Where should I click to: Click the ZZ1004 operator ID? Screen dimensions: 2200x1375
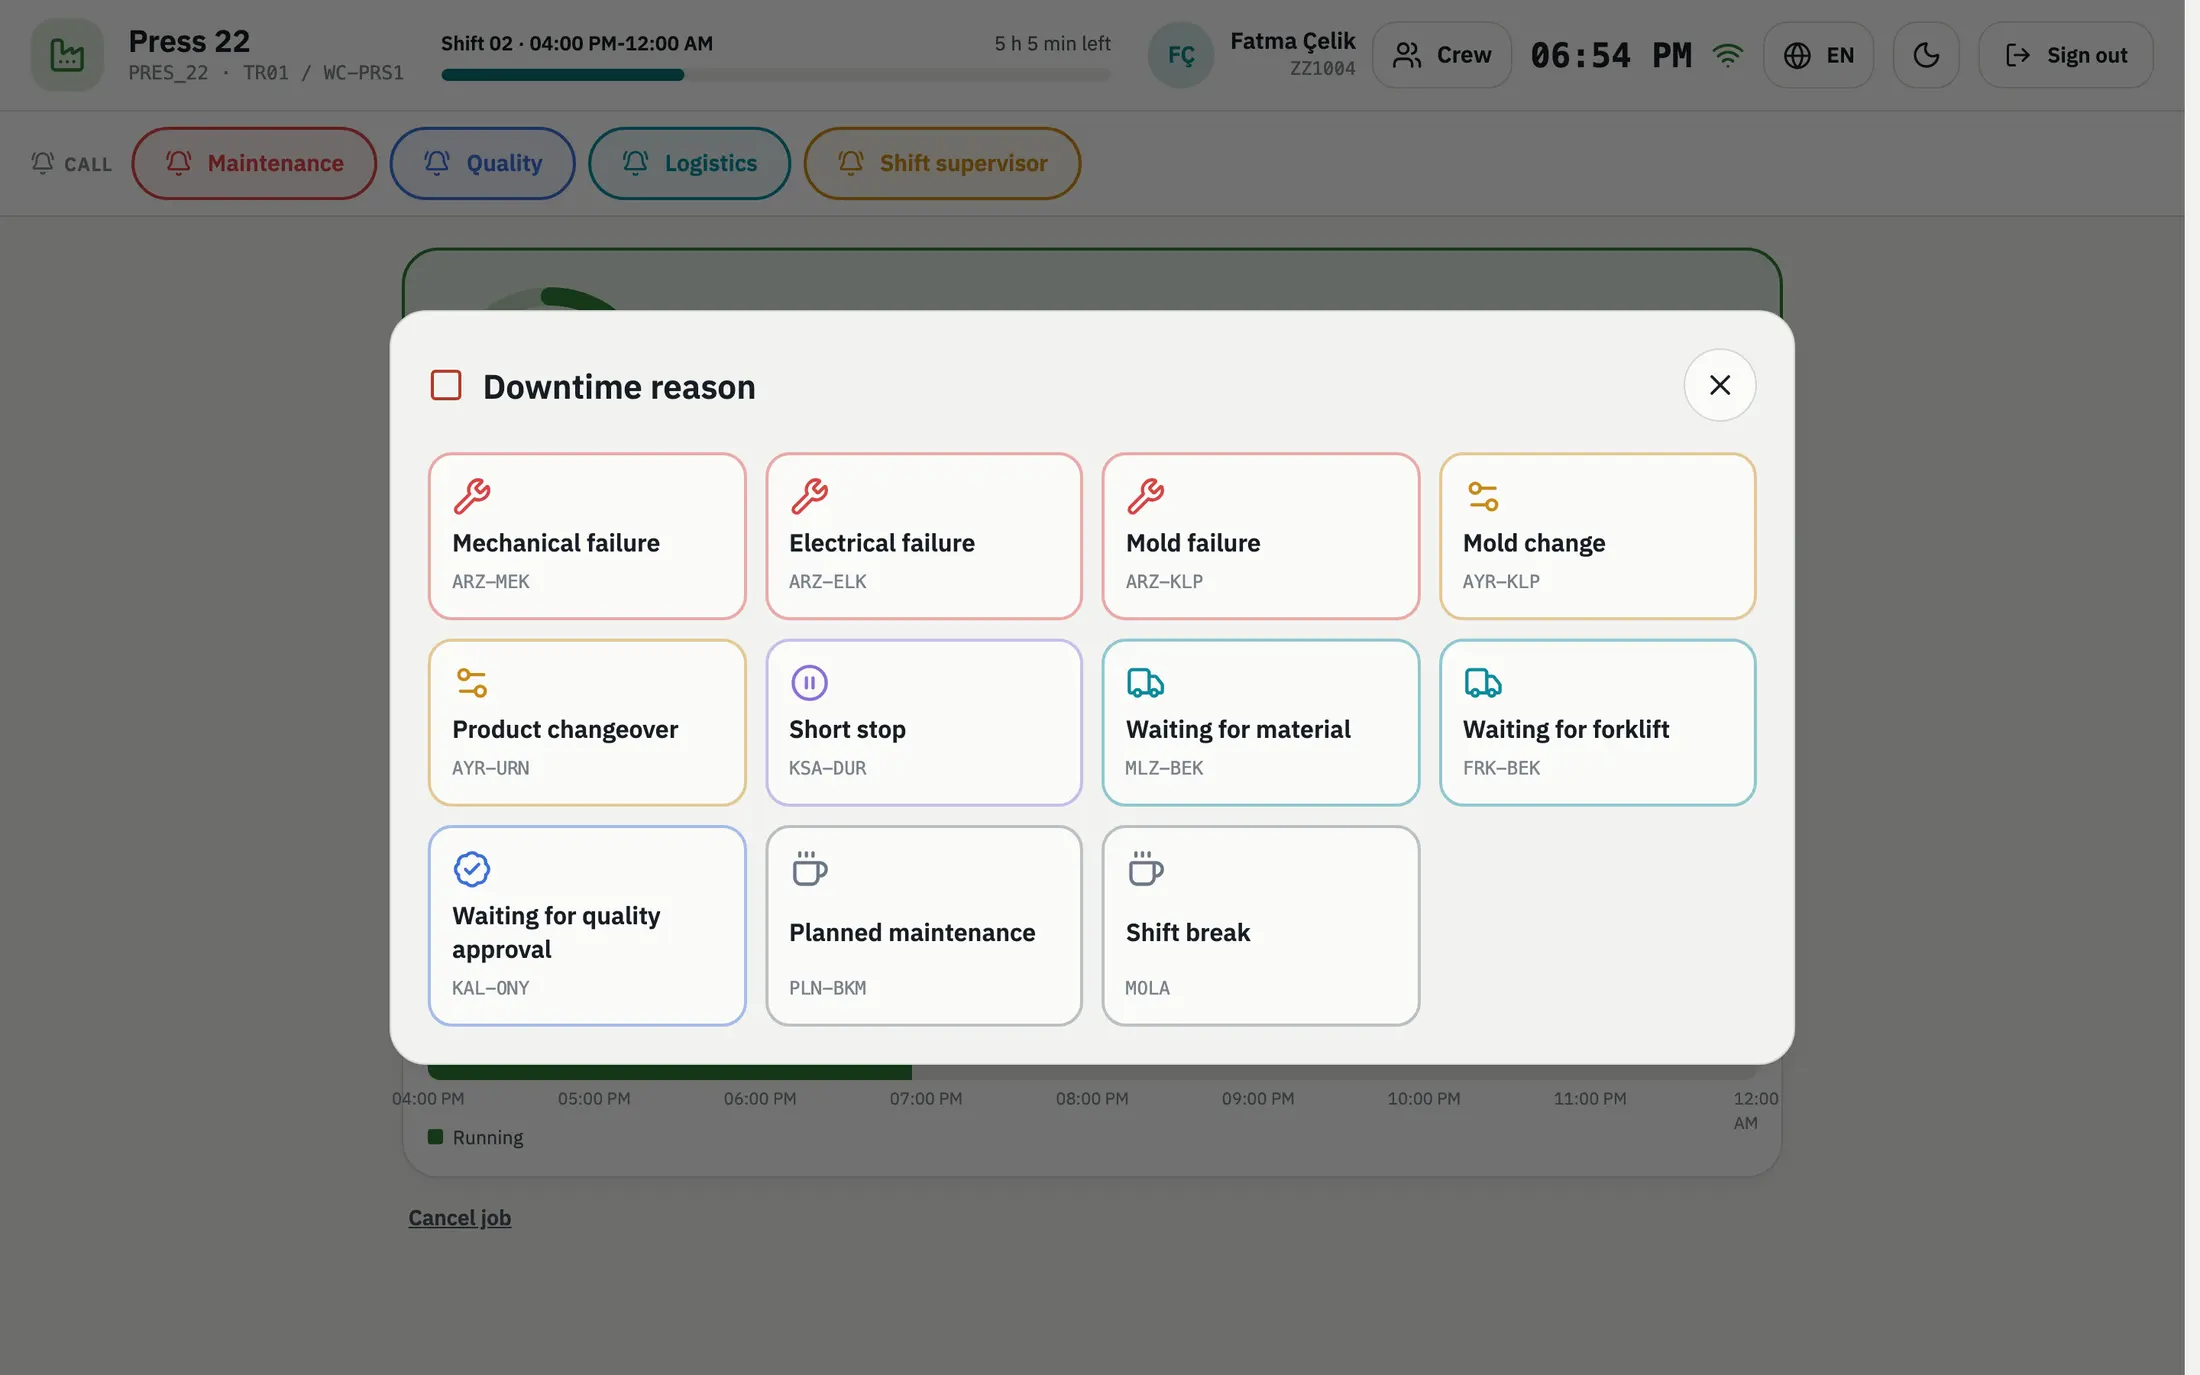coord(1322,69)
